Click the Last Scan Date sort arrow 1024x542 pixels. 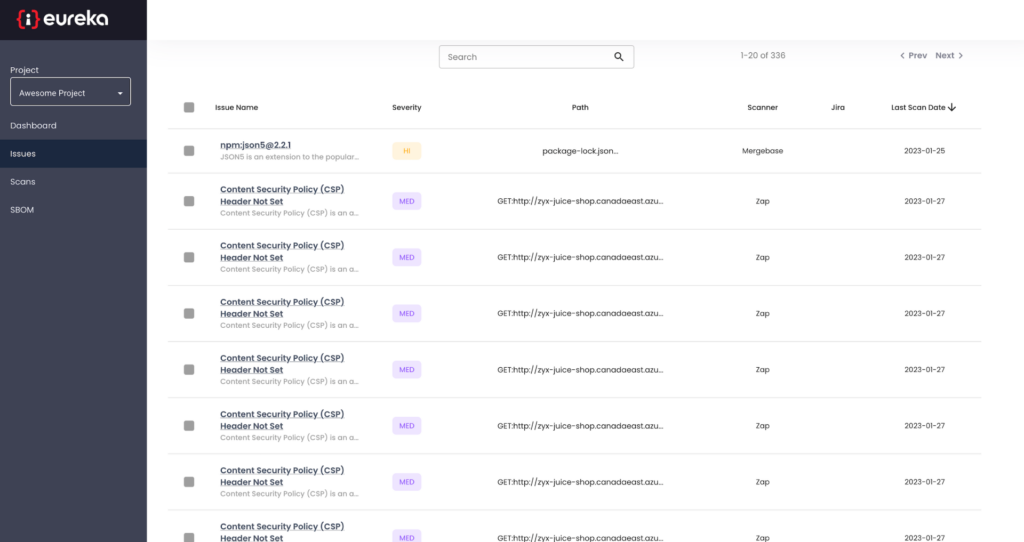[952, 107]
